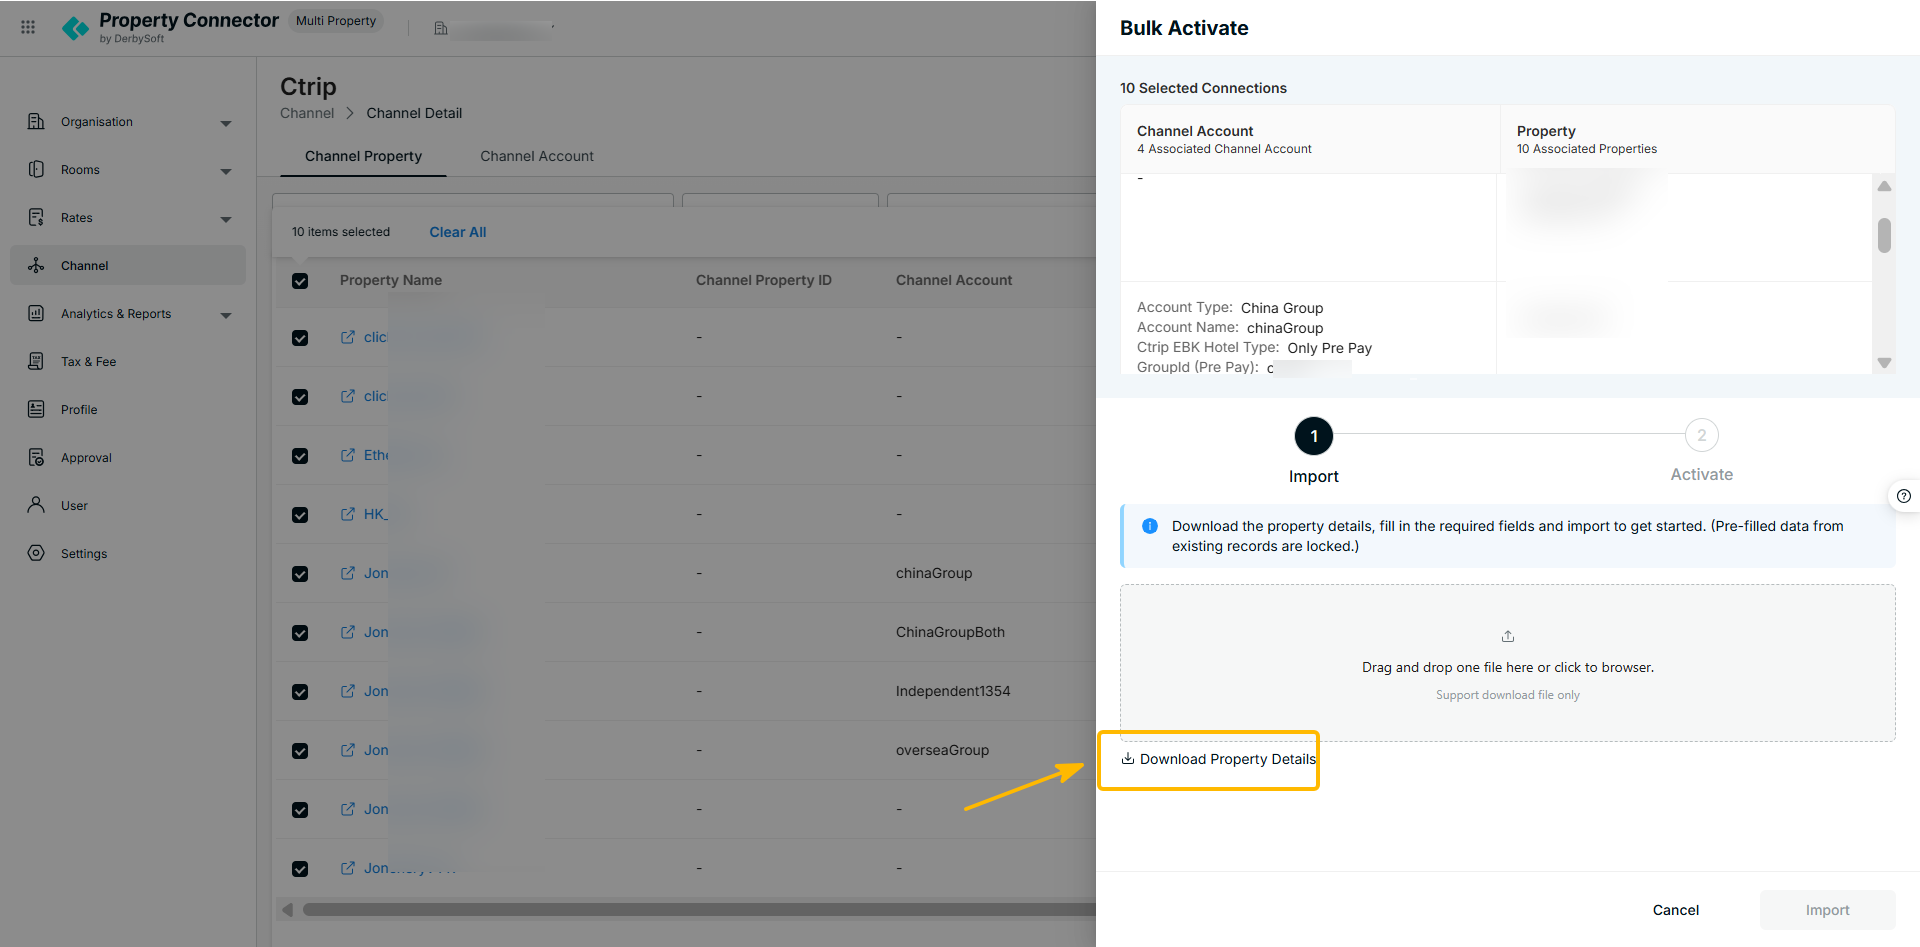
Task: Click the Rates sidebar icon
Action: click(36, 217)
